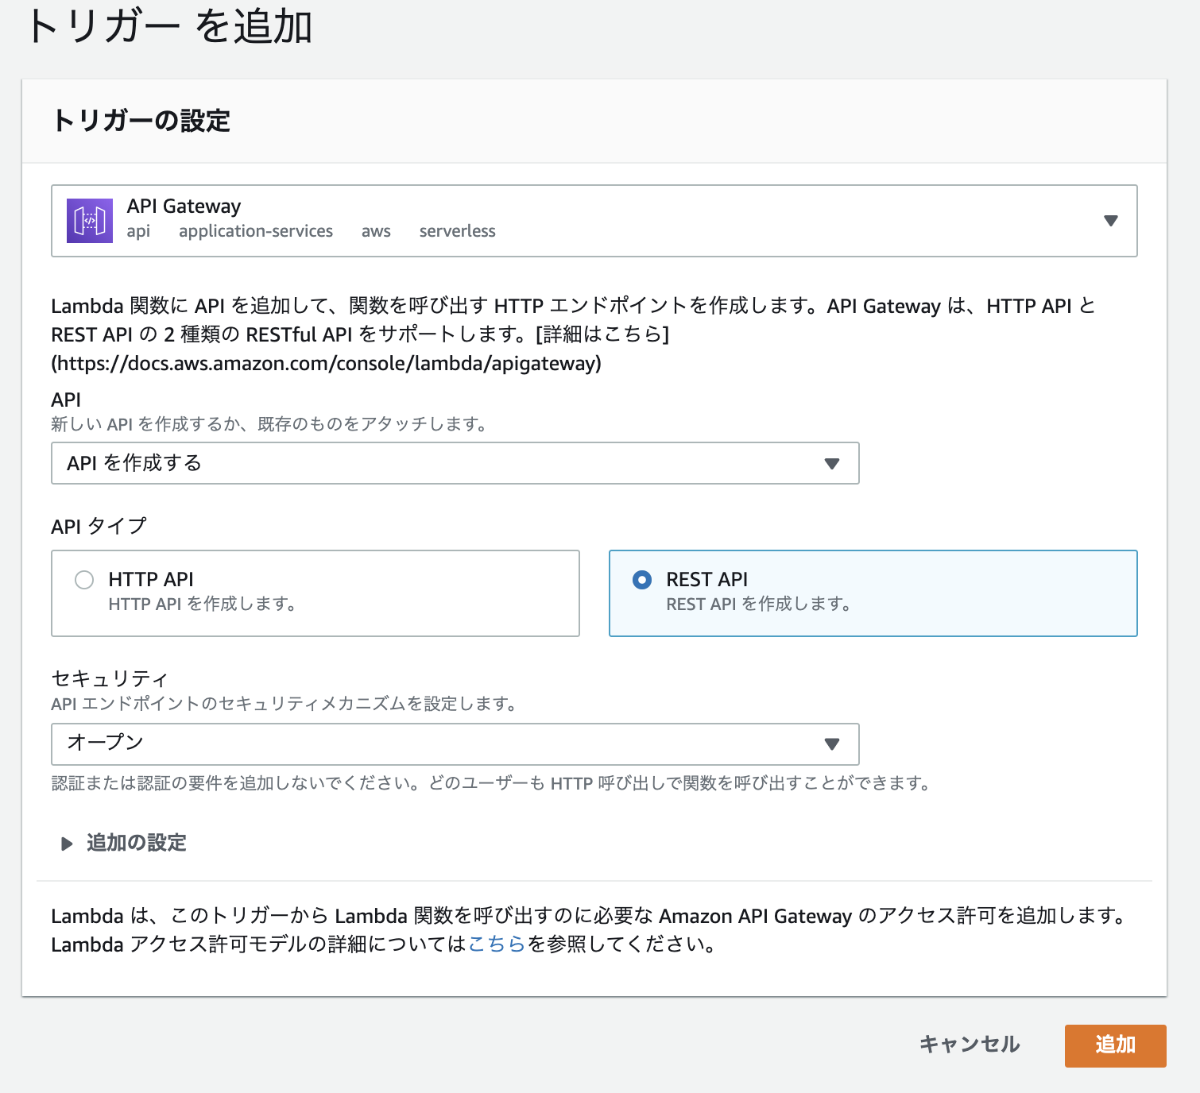Click the 'serverless' tag text
This screenshot has width=1200, height=1093.
tap(457, 231)
